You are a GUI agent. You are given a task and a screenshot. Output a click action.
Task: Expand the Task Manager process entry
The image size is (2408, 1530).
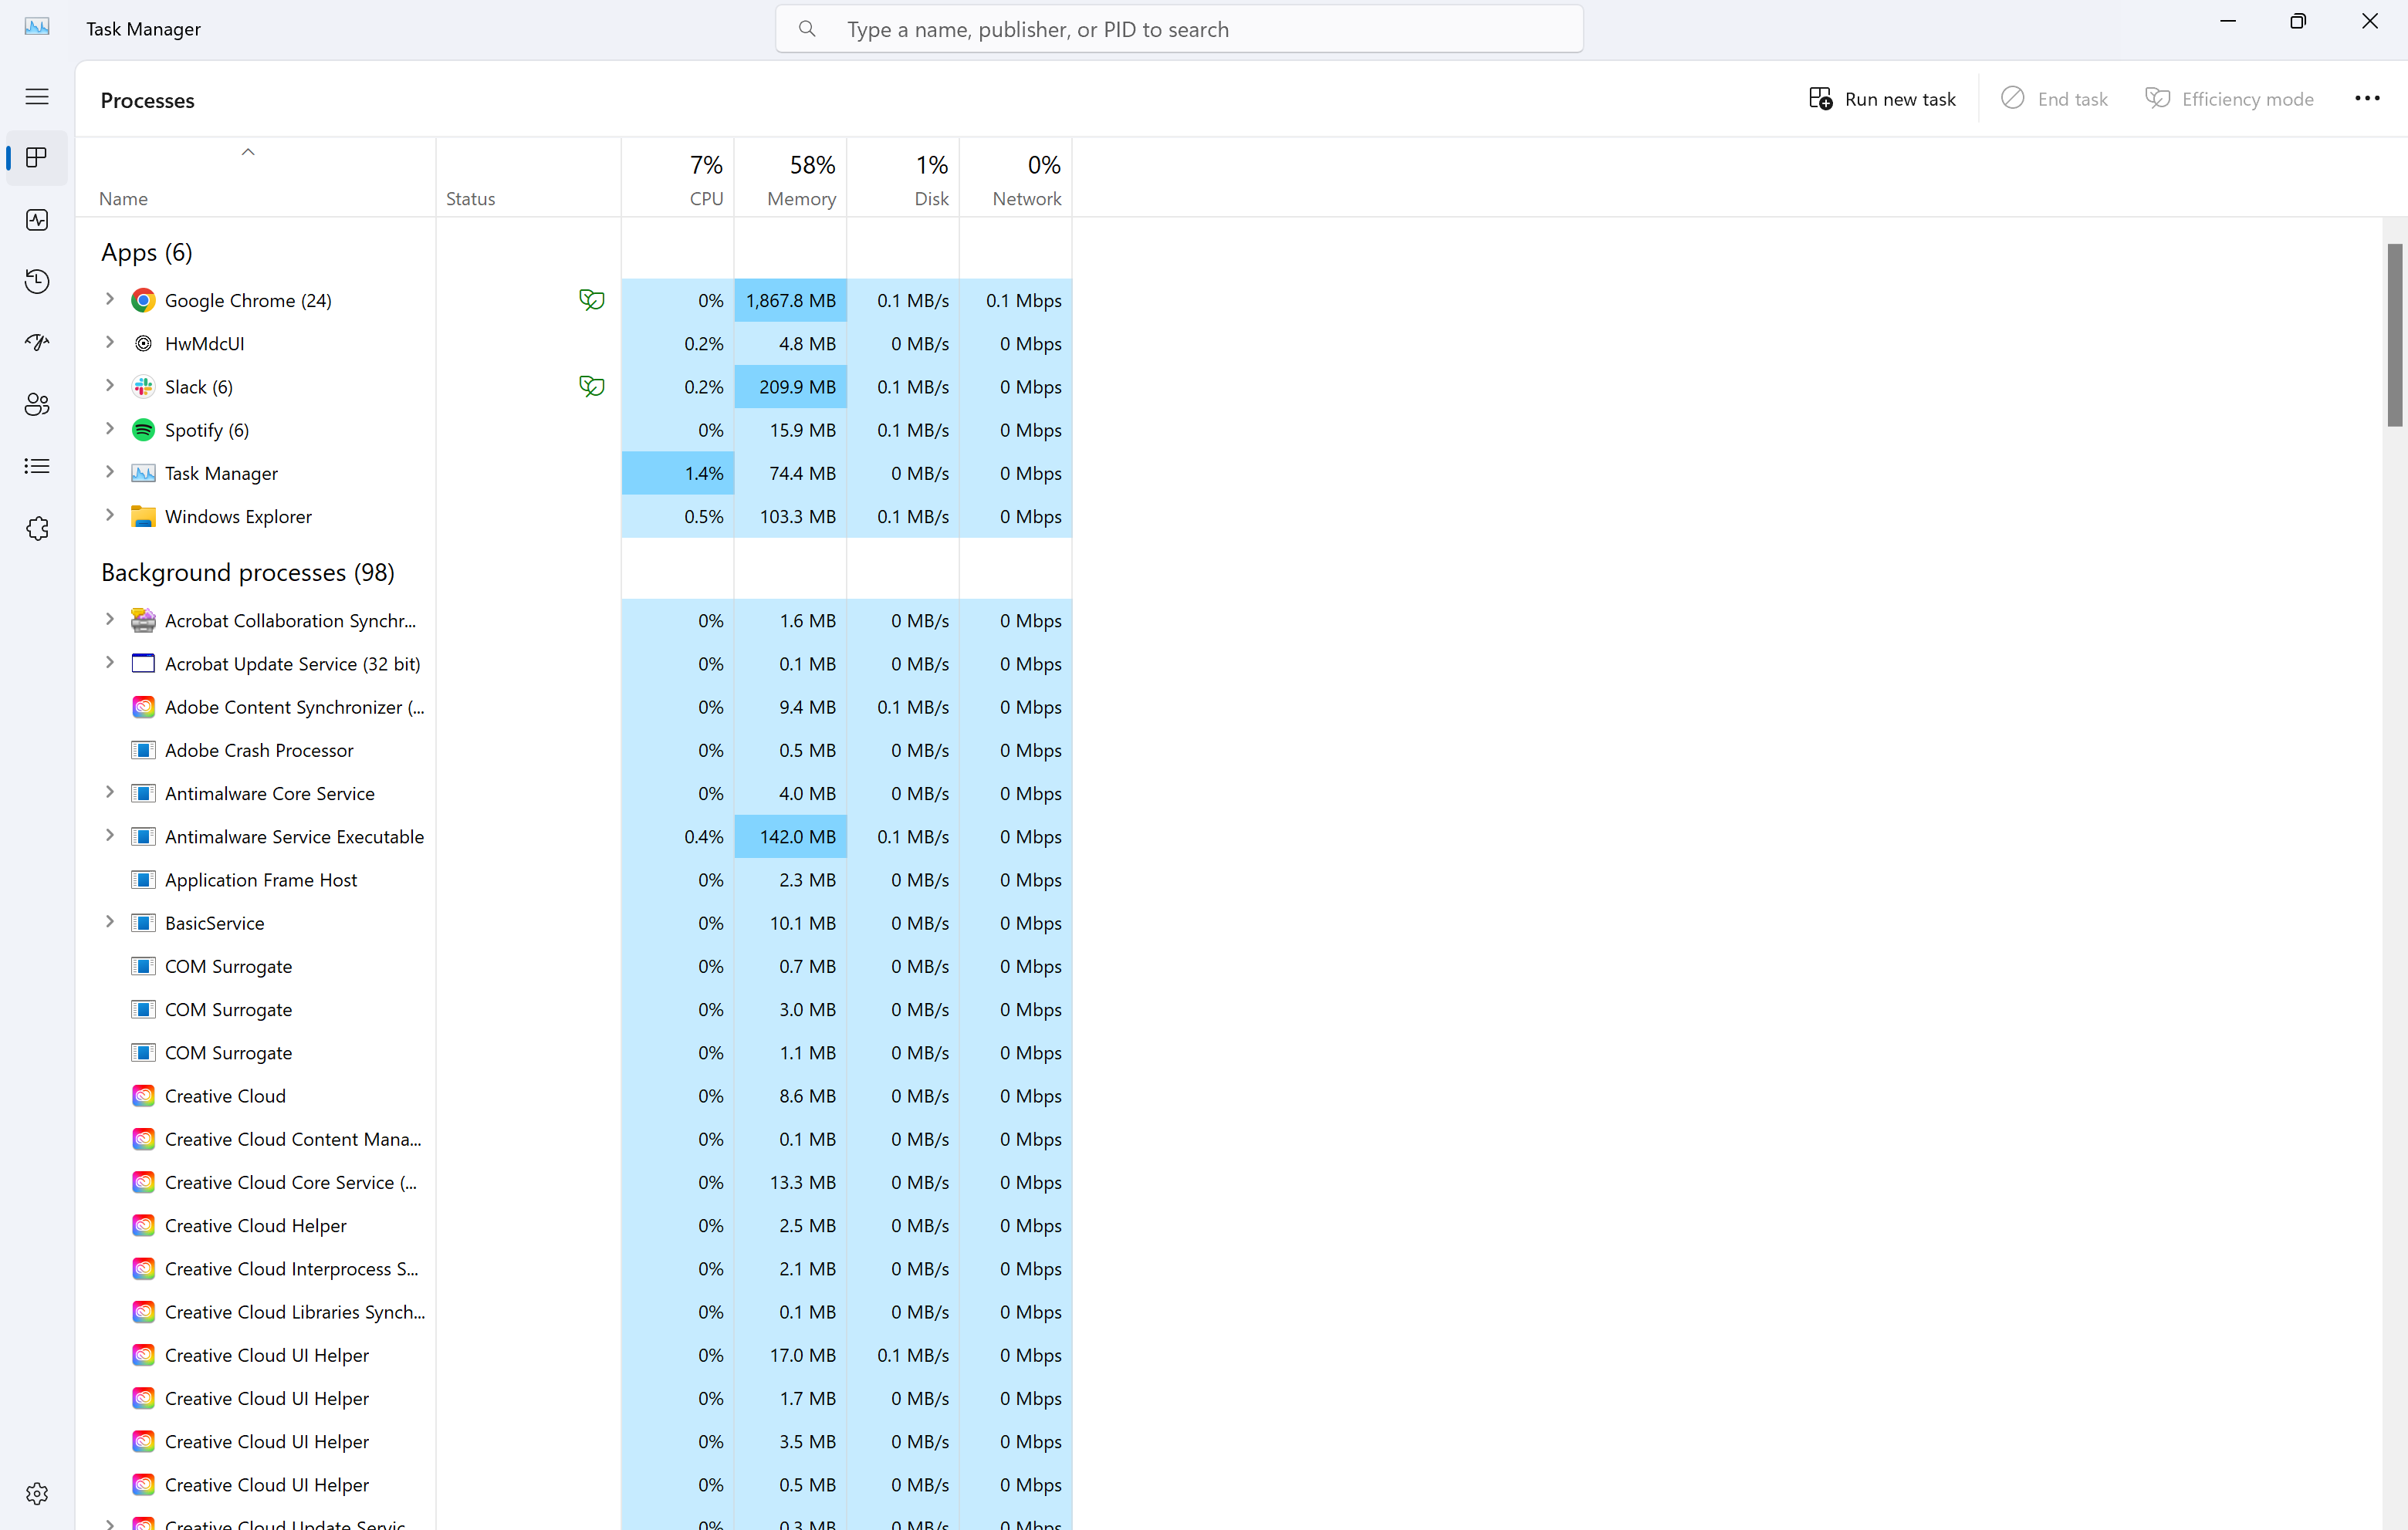pyautogui.click(x=110, y=472)
